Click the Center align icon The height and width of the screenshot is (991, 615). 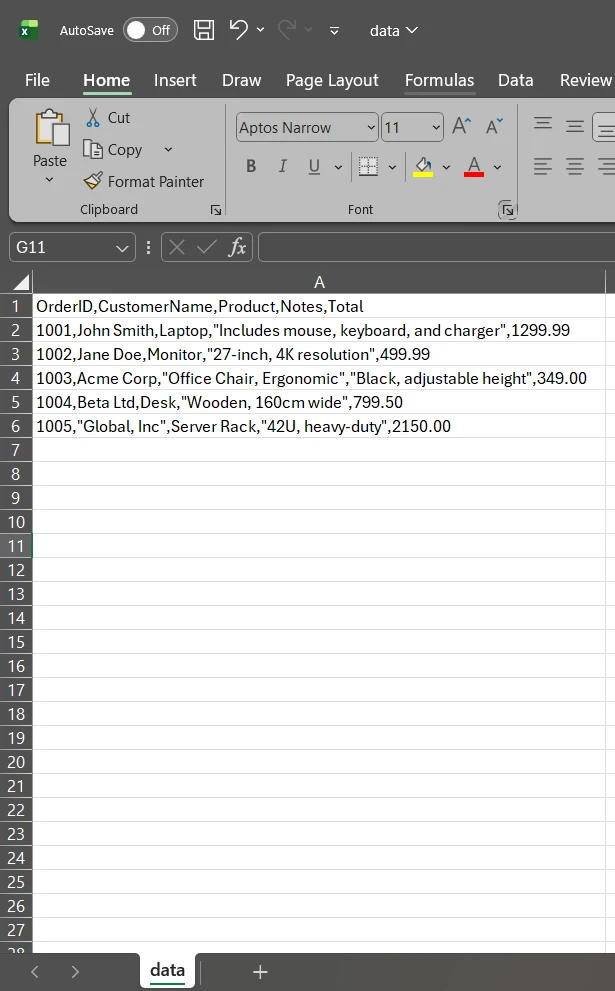[x=575, y=166]
